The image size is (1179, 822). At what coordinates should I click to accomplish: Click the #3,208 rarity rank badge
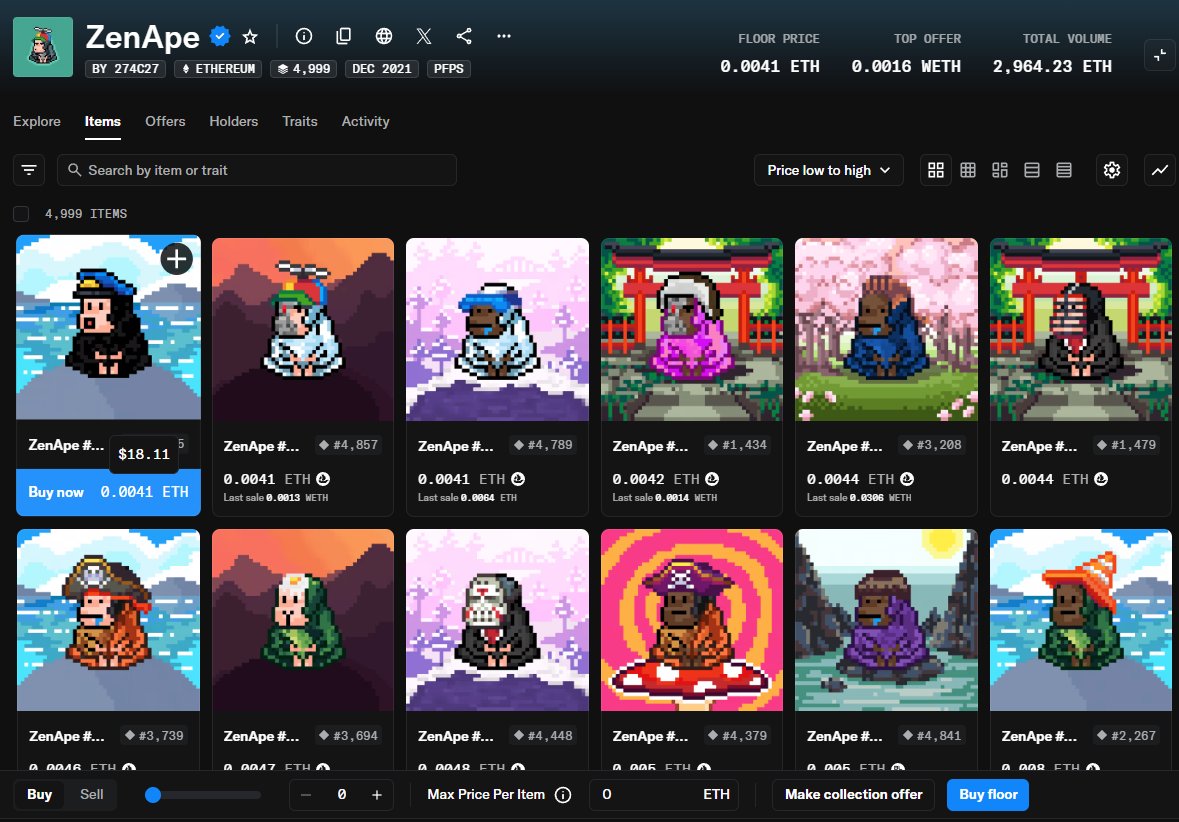(x=932, y=445)
